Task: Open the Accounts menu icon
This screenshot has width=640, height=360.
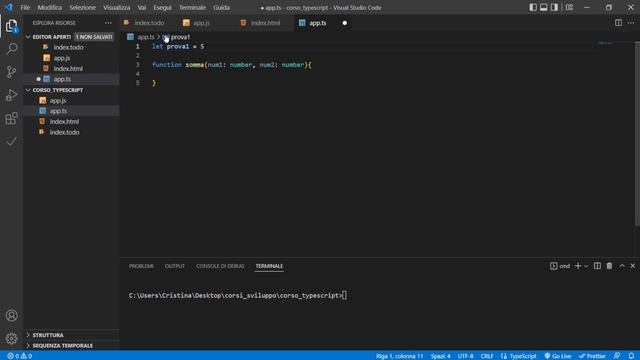Action: tap(11, 316)
